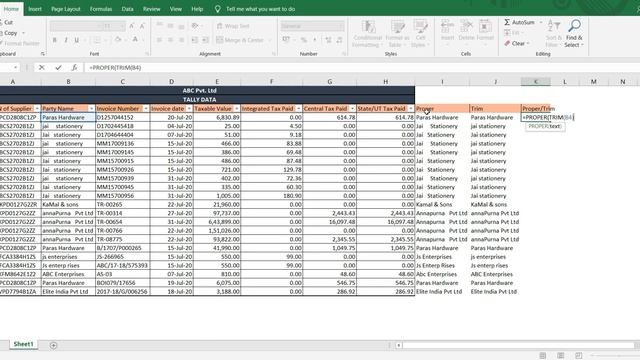640x360 pixels.
Task: Toggle Italic formatting
Action: (66, 40)
